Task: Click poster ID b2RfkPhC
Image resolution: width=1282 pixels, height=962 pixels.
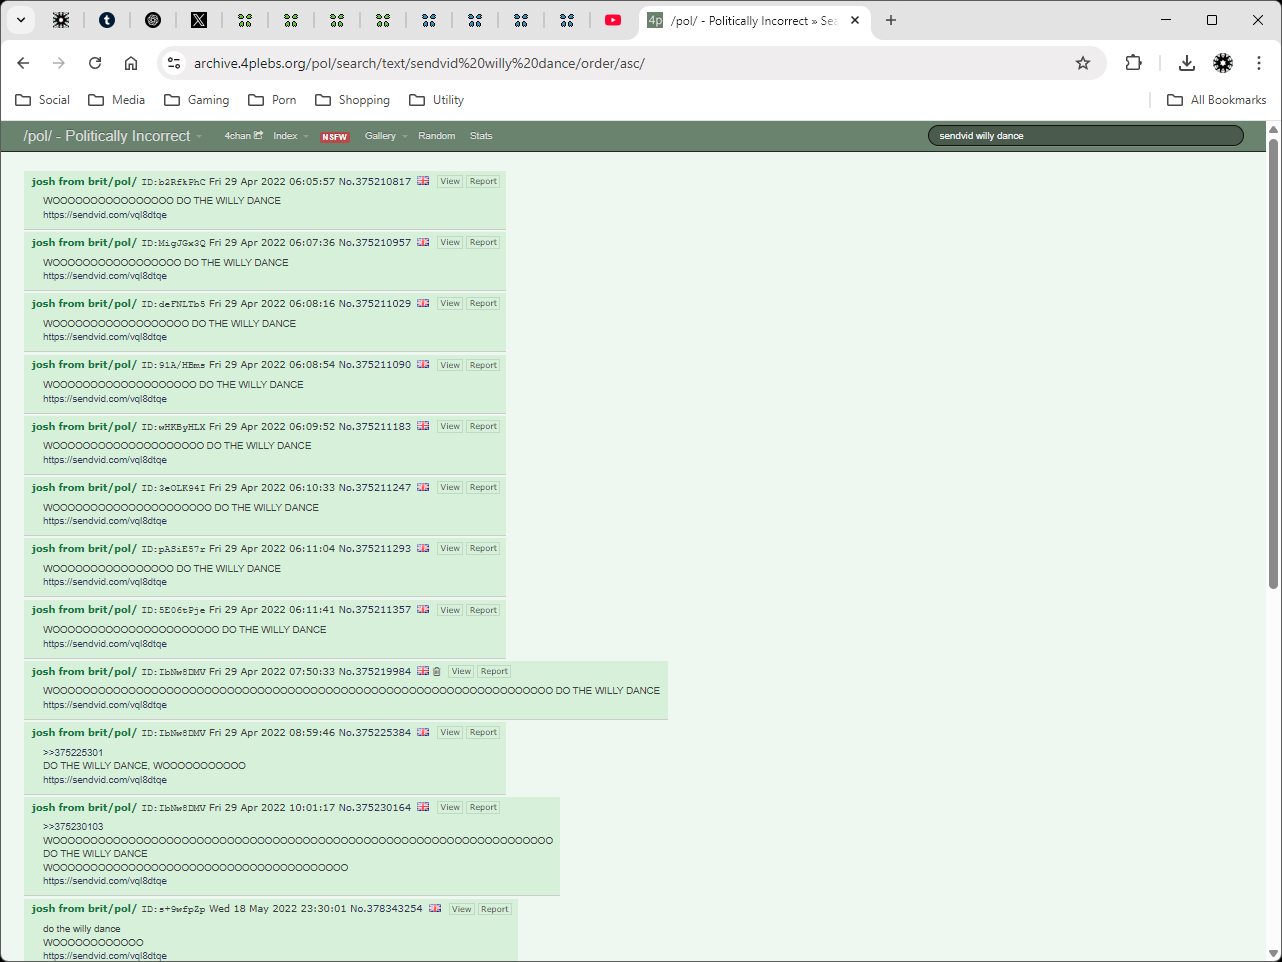Action: (x=173, y=182)
